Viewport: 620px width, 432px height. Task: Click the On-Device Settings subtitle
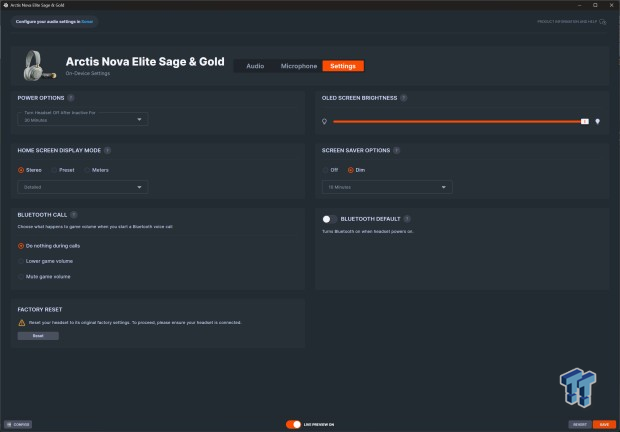coord(88,73)
